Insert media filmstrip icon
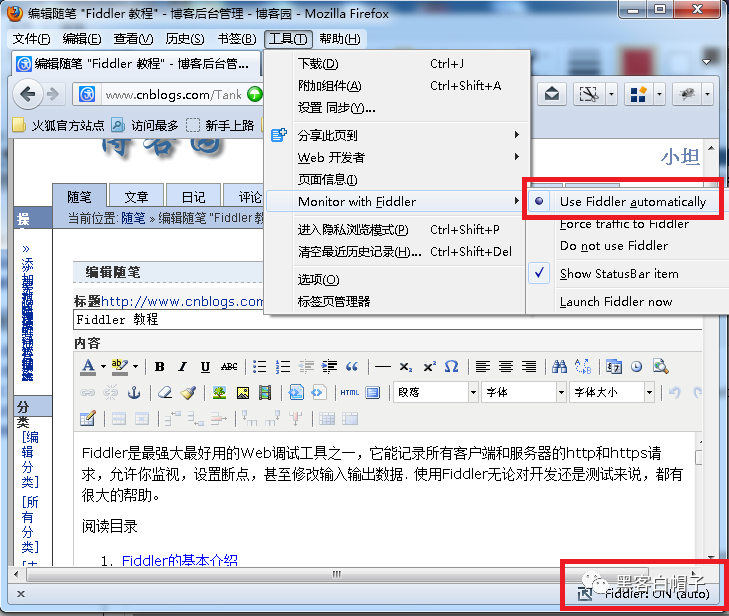 [x=265, y=393]
